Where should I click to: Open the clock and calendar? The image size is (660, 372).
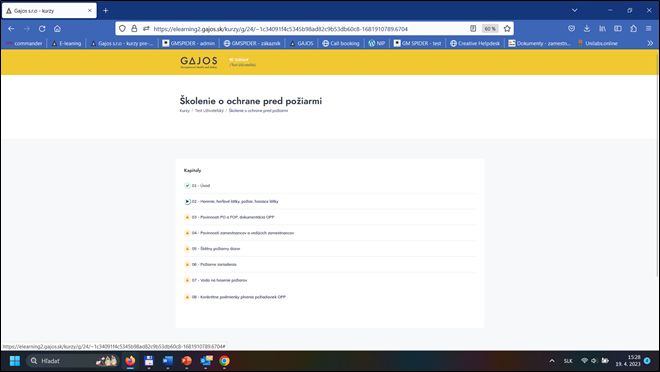coord(628,361)
